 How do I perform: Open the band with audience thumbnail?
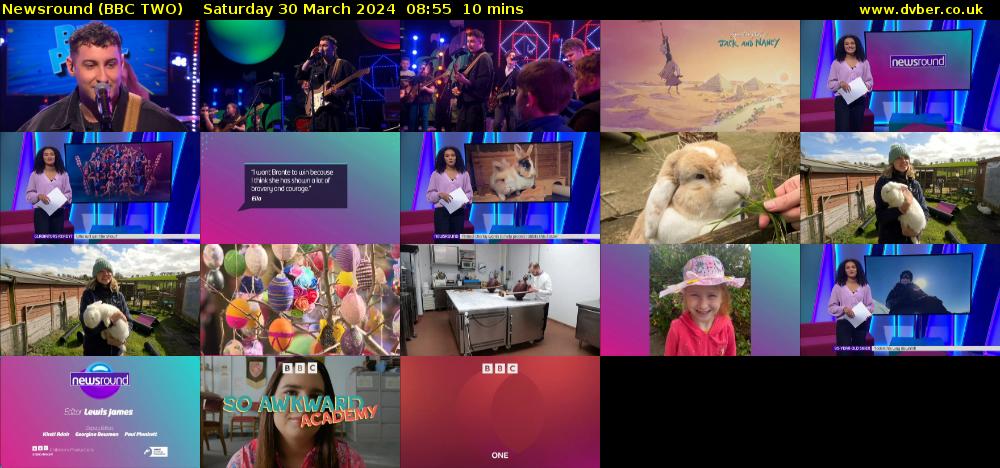click(500, 76)
